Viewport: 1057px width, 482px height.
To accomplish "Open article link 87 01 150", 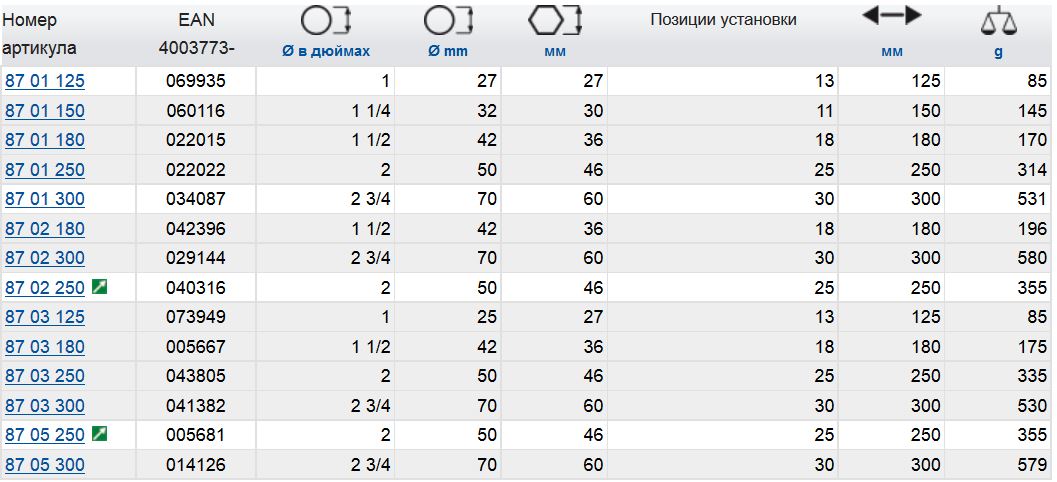I will (45, 111).
